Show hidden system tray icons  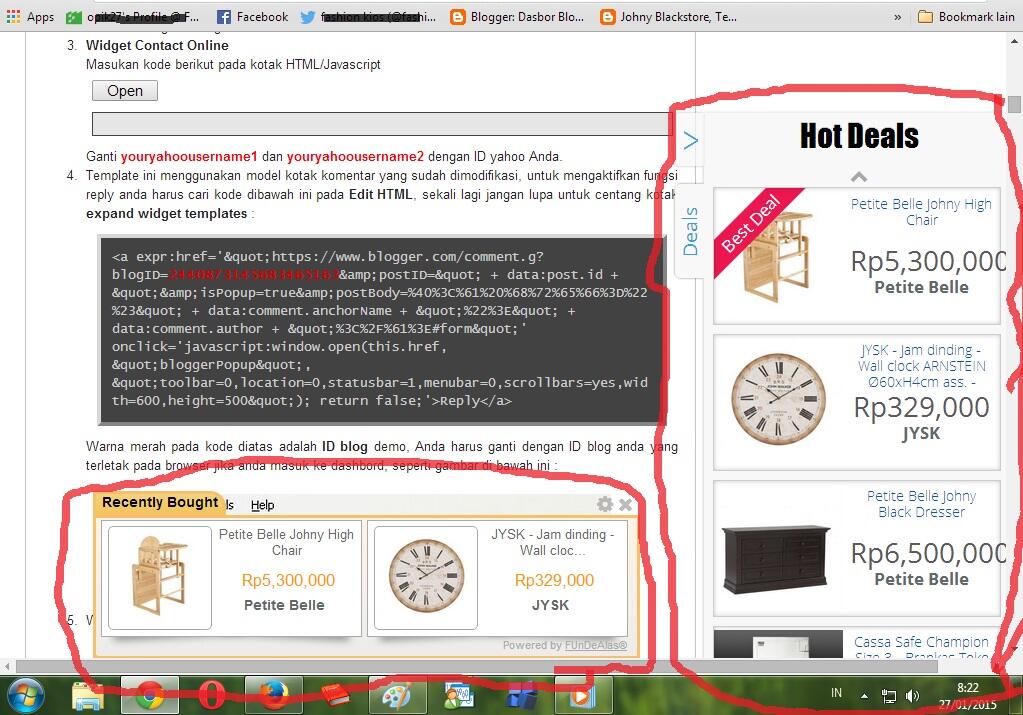click(x=864, y=696)
